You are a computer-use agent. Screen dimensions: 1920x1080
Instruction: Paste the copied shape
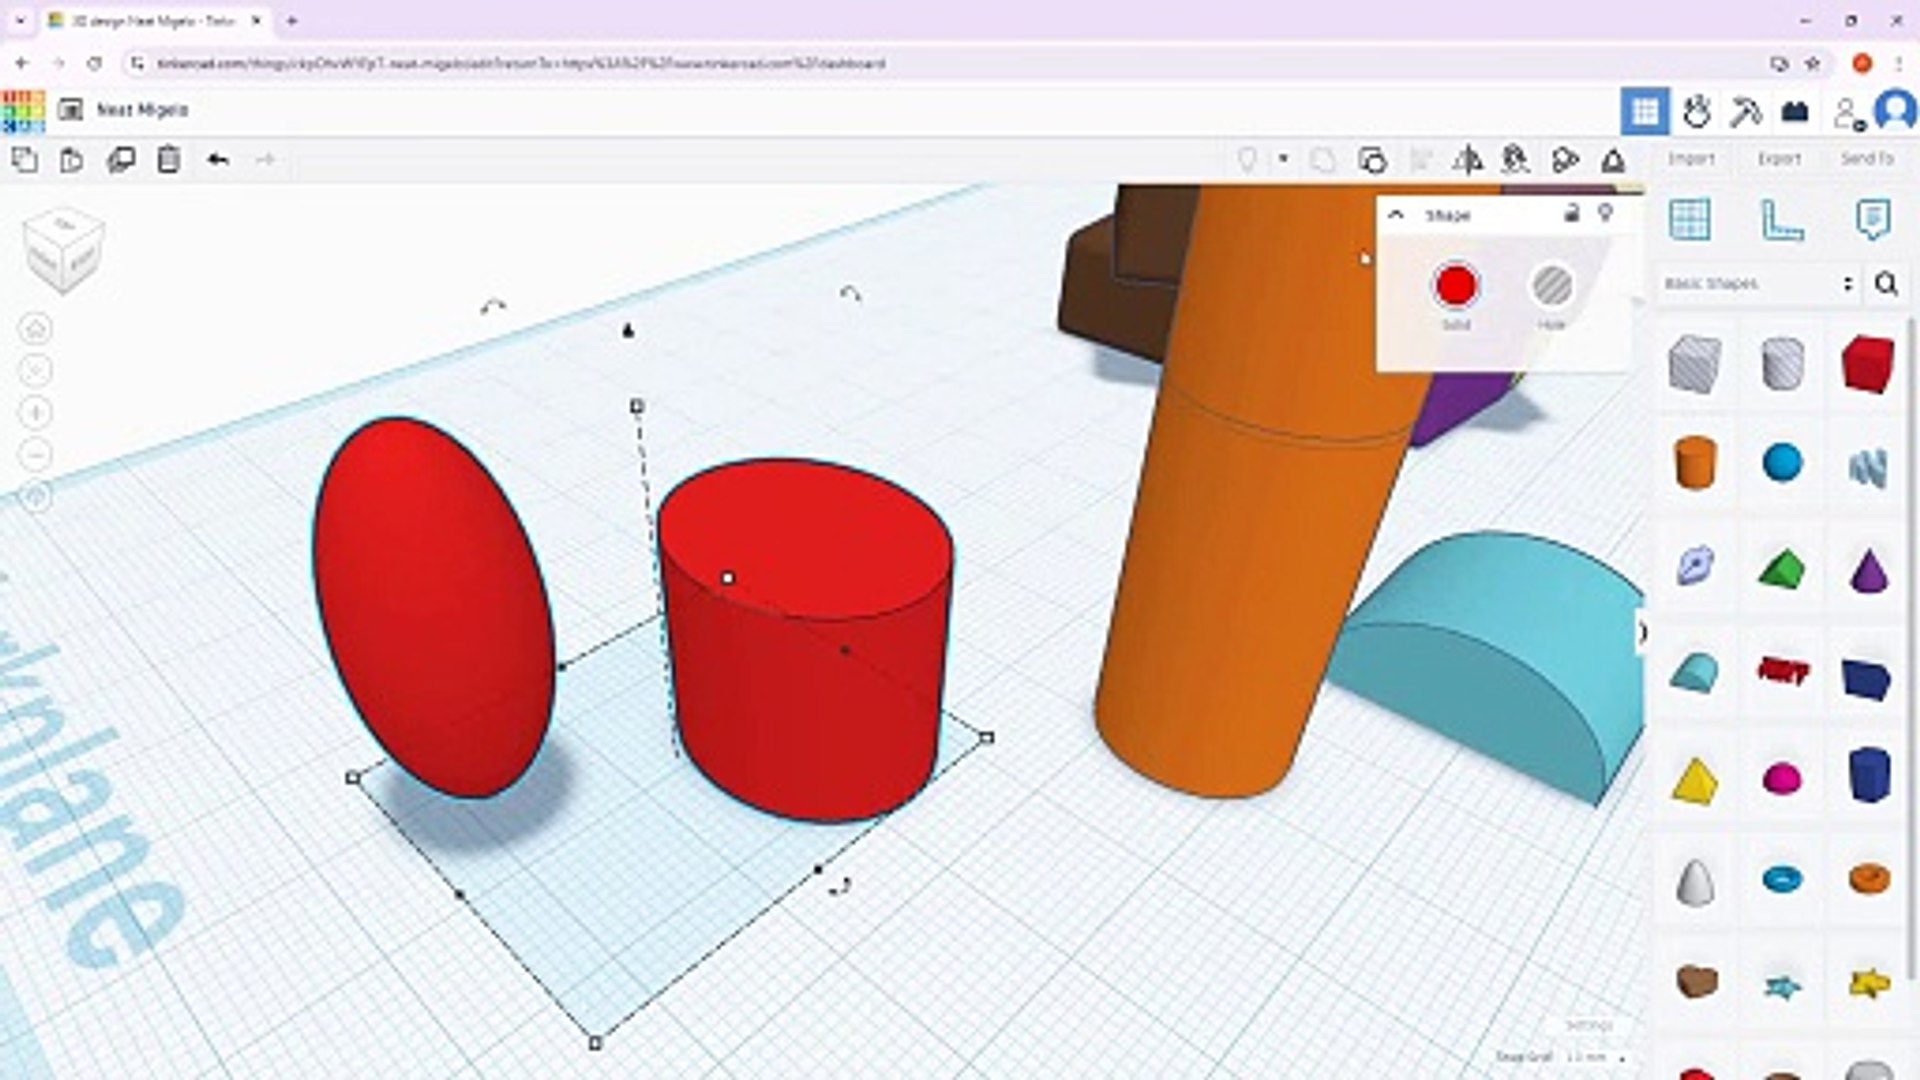(72, 160)
